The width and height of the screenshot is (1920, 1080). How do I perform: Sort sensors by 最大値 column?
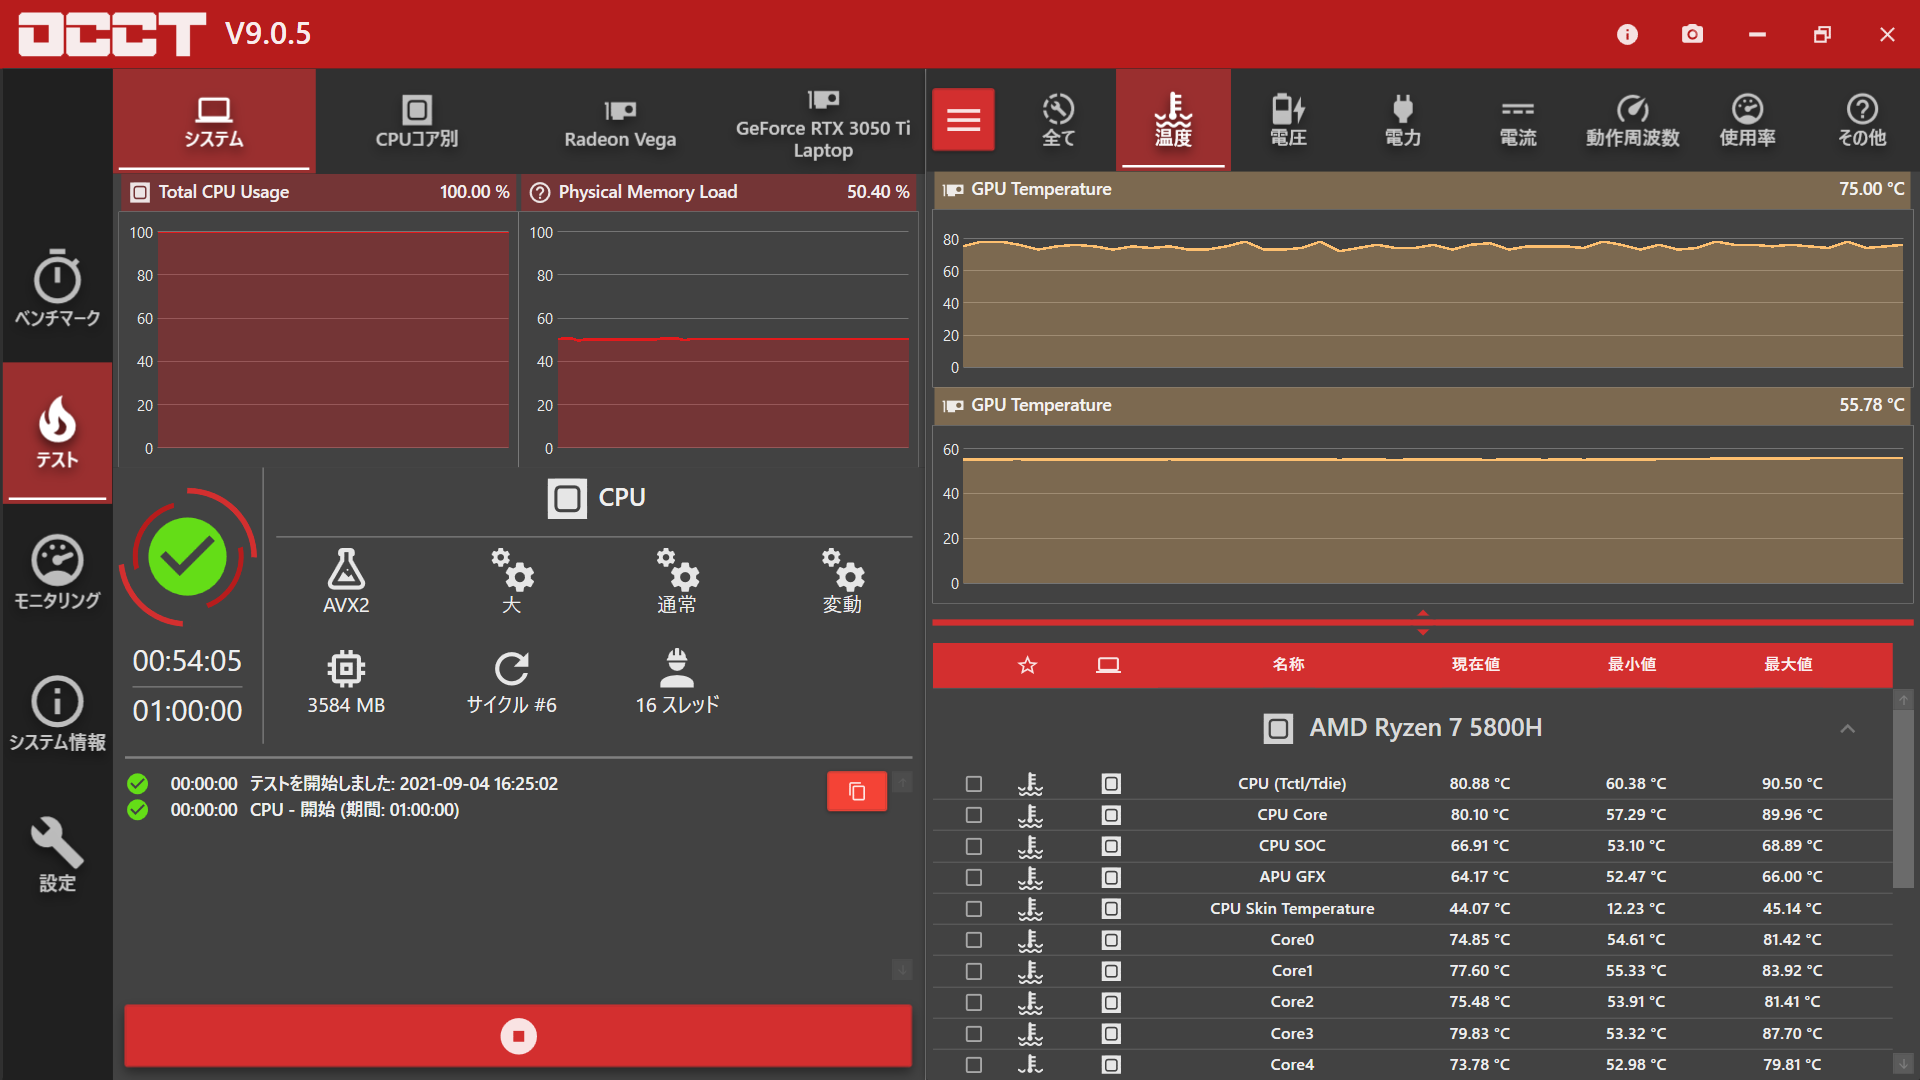coord(1788,665)
